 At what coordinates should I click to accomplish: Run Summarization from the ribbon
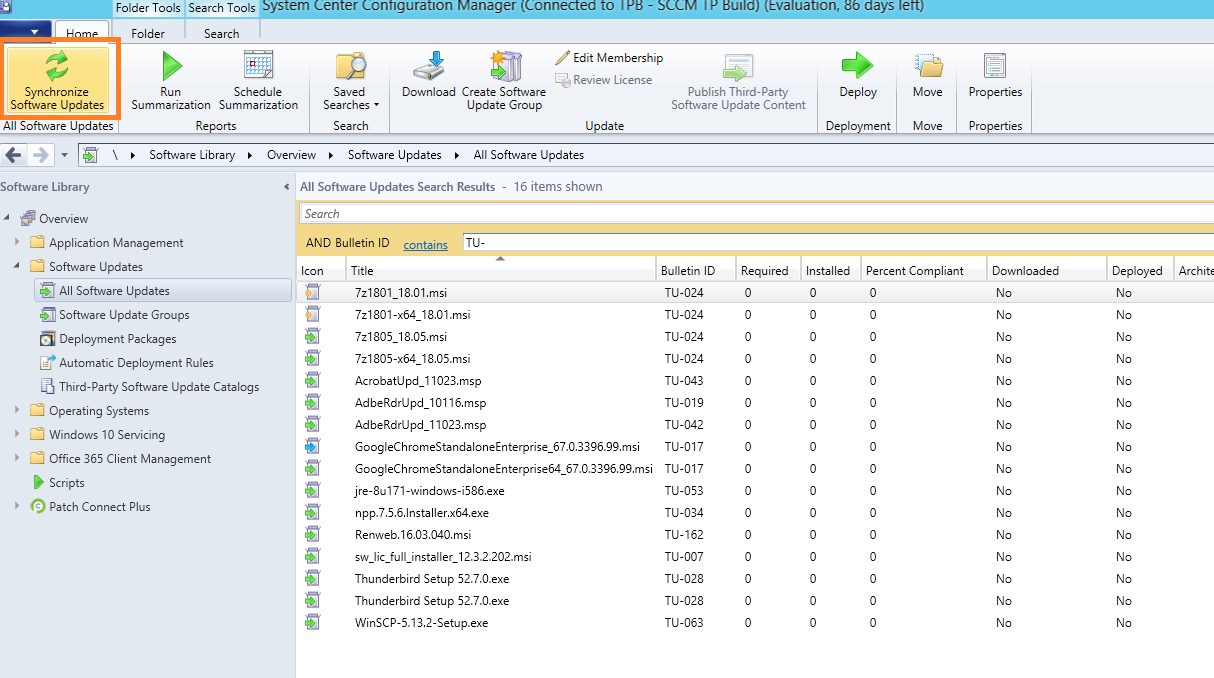tap(171, 67)
